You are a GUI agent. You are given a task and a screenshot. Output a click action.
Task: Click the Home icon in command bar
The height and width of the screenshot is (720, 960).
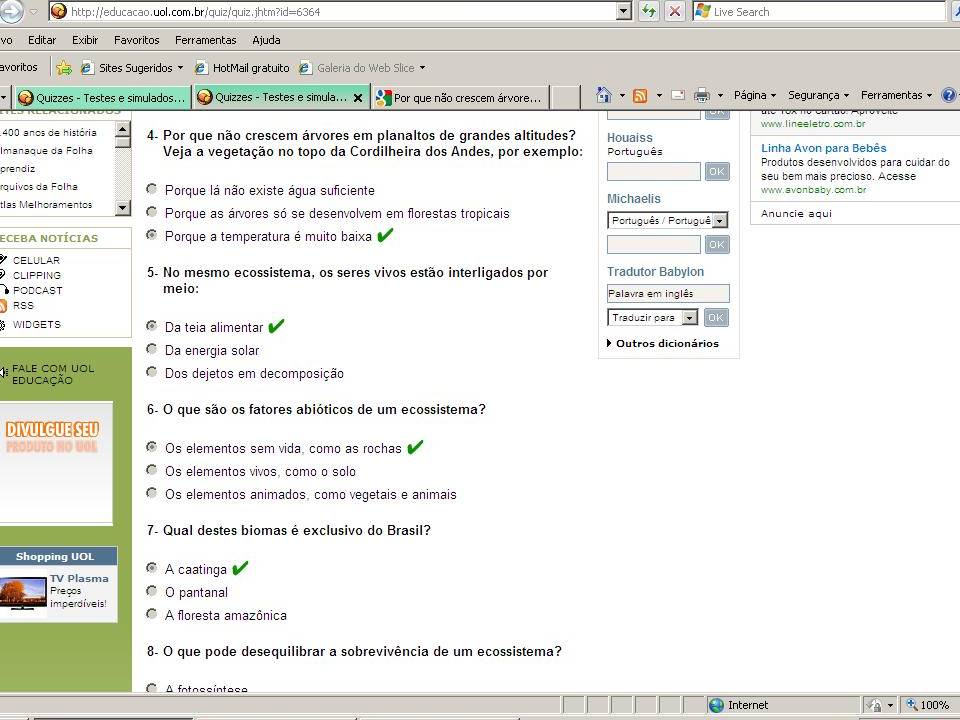tap(604, 95)
